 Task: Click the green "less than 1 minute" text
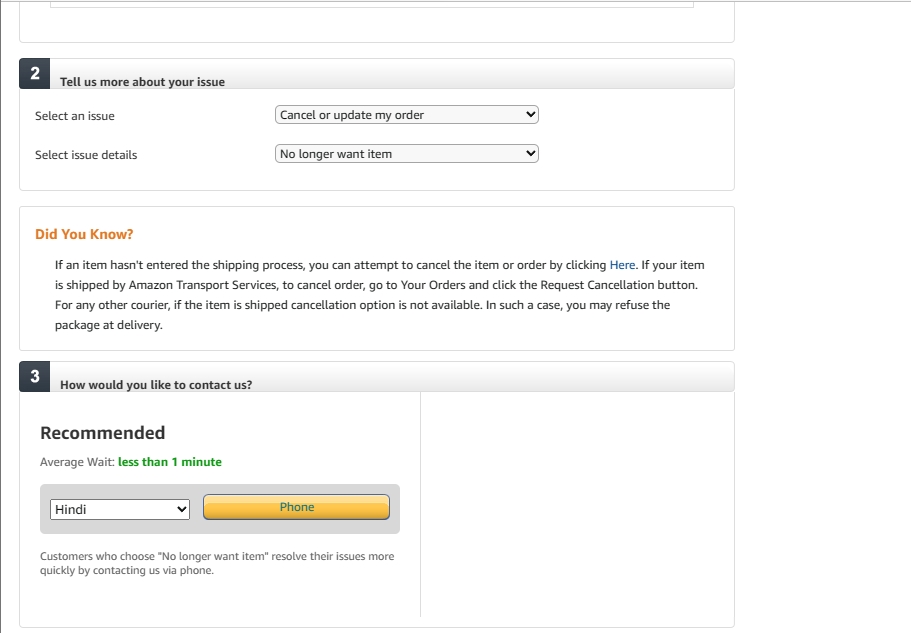pos(170,462)
